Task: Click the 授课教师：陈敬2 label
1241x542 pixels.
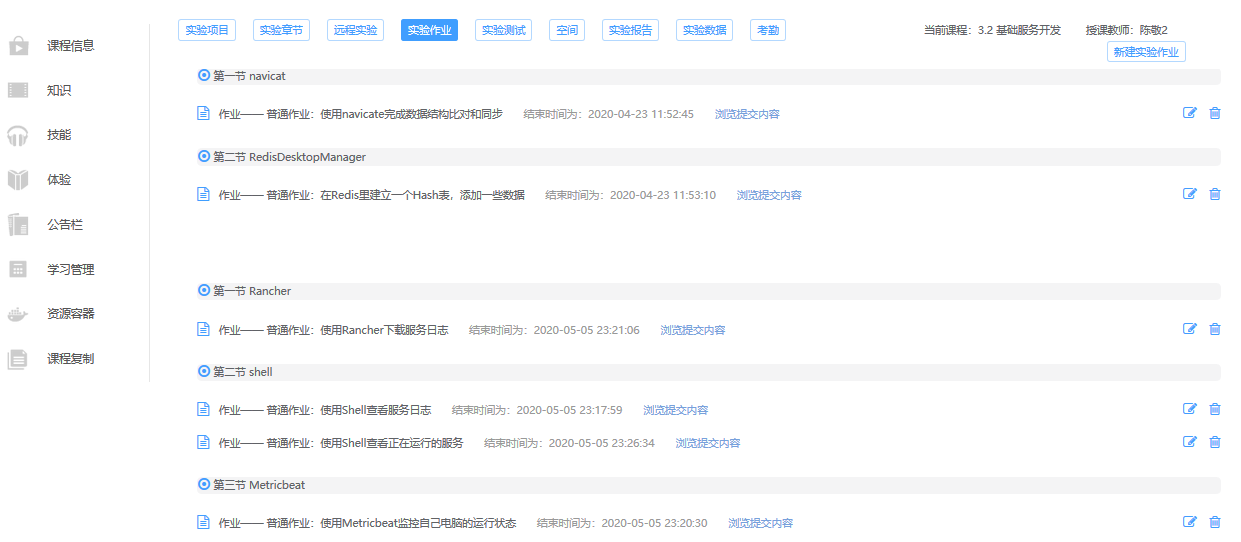Action: click(x=1127, y=30)
